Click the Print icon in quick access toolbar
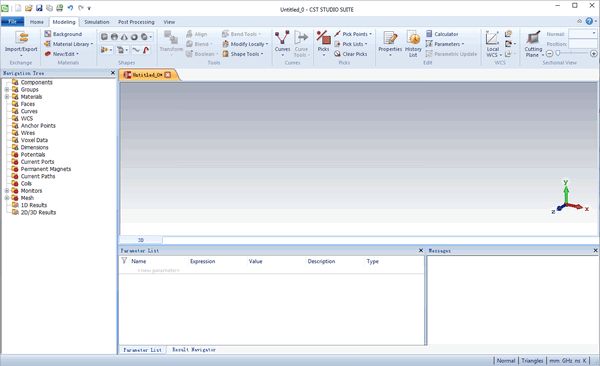Image resolution: width=600 pixels, height=366 pixels. point(60,8)
